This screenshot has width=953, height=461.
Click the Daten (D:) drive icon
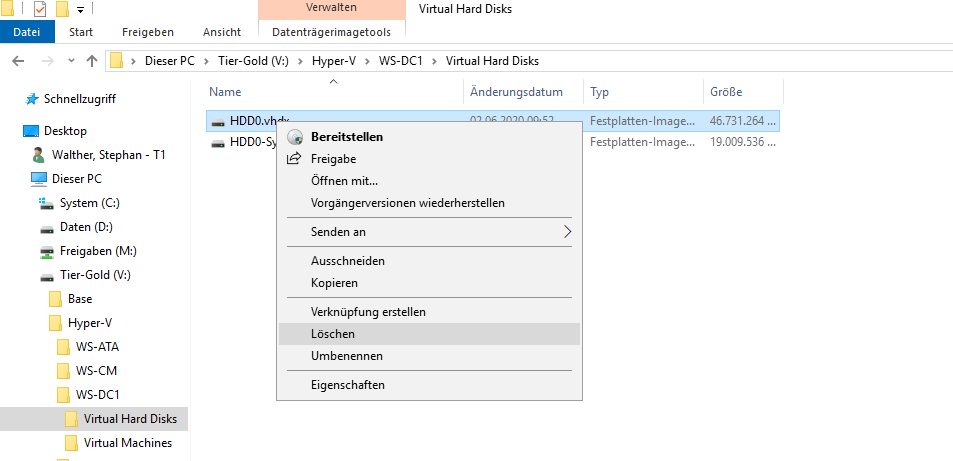pos(47,227)
